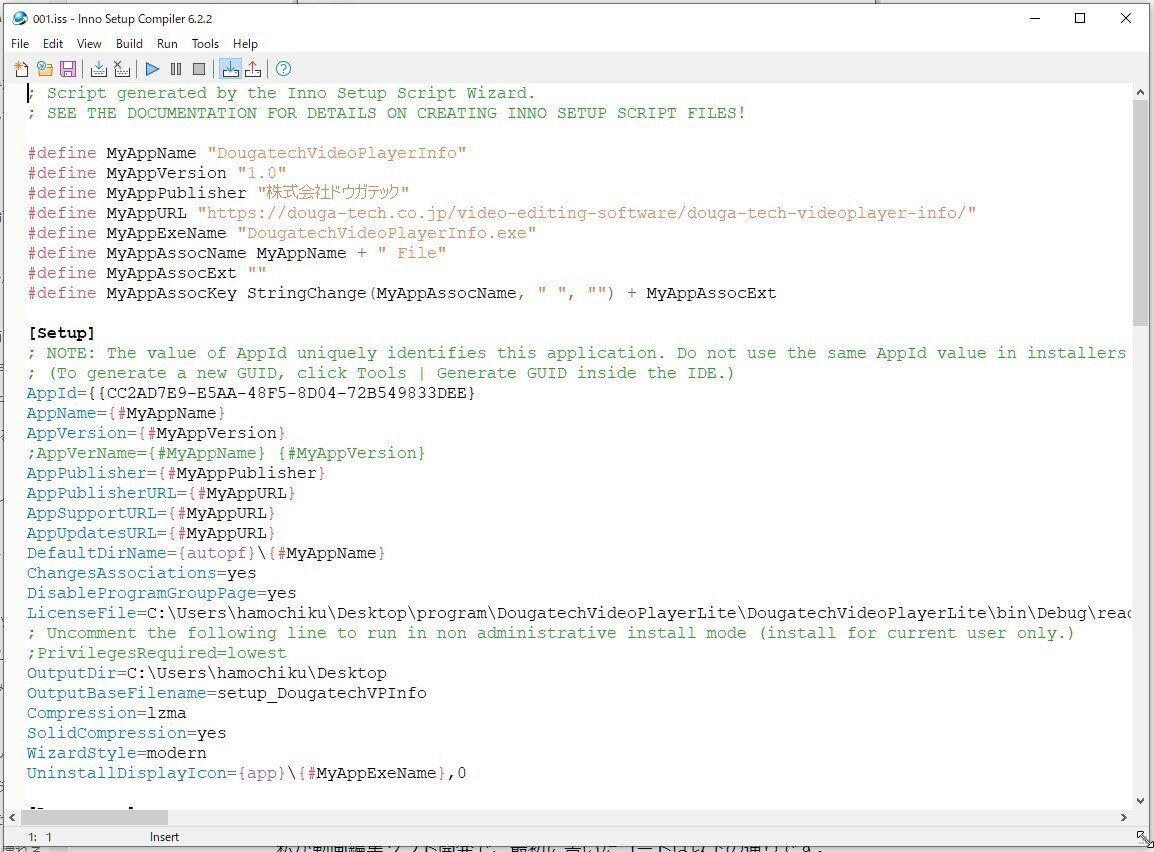Click the commented ";AppVerName=" line
The width and height of the screenshot is (1154, 852).
click(226, 453)
